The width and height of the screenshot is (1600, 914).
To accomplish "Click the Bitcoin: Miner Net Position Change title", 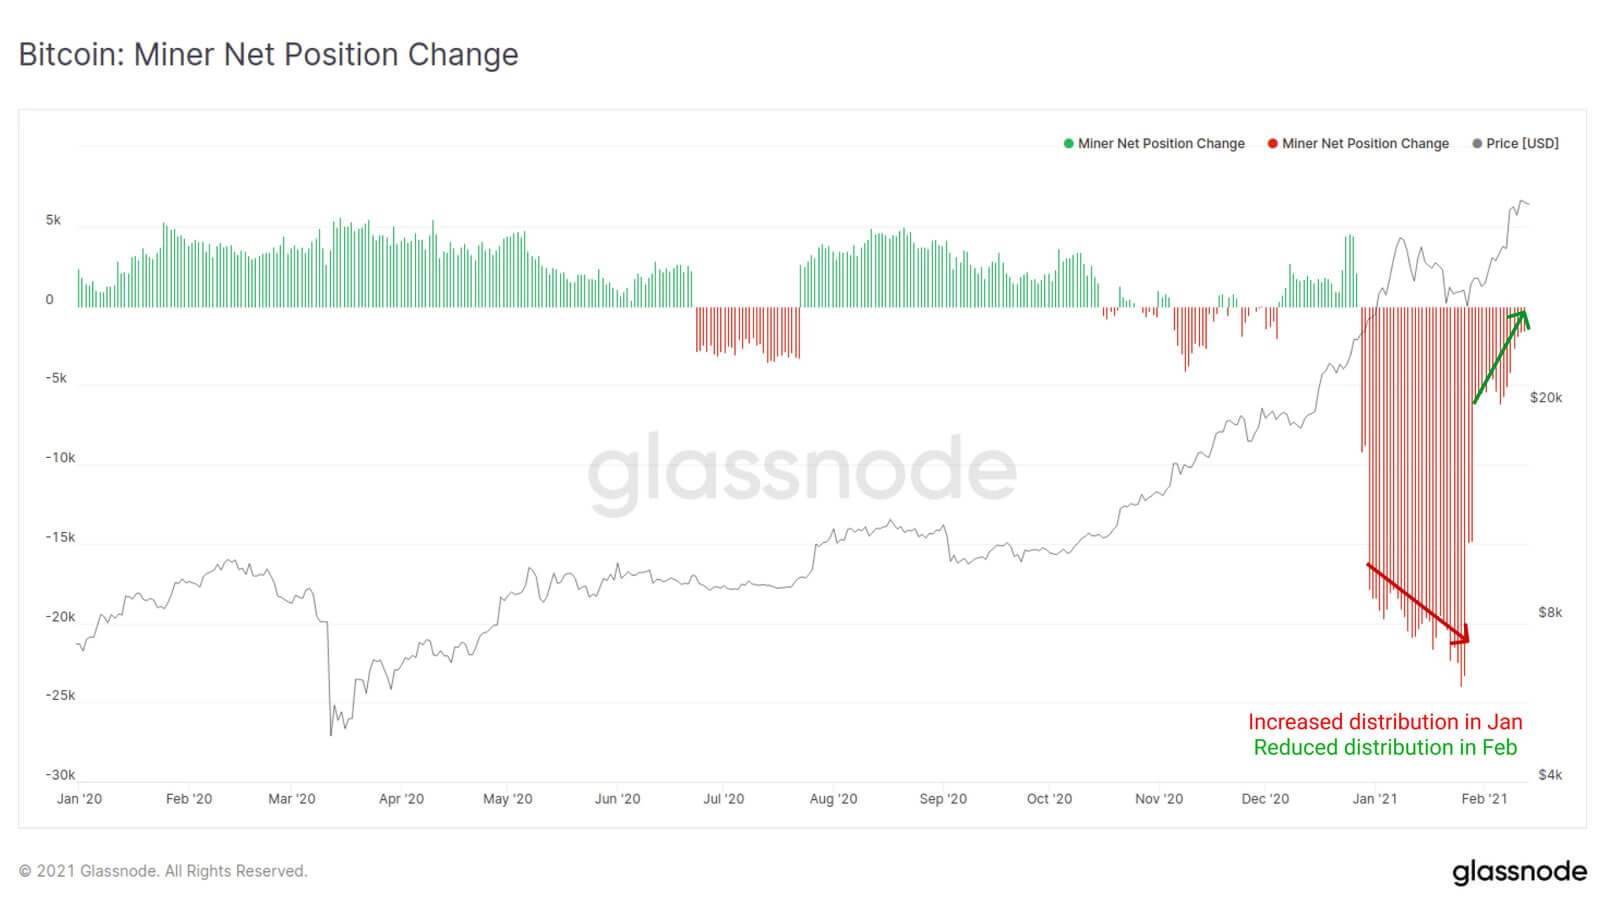I will click(x=269, y=55).
